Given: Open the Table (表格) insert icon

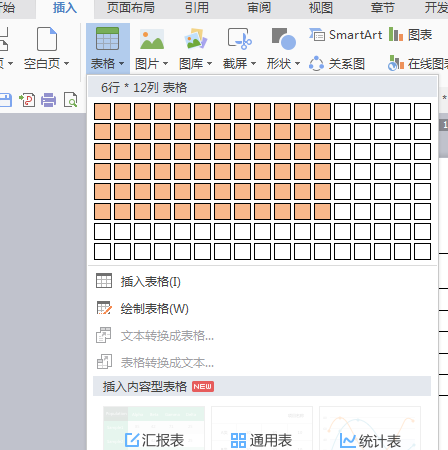Looking at the screenshot, I should pos(107,39).
